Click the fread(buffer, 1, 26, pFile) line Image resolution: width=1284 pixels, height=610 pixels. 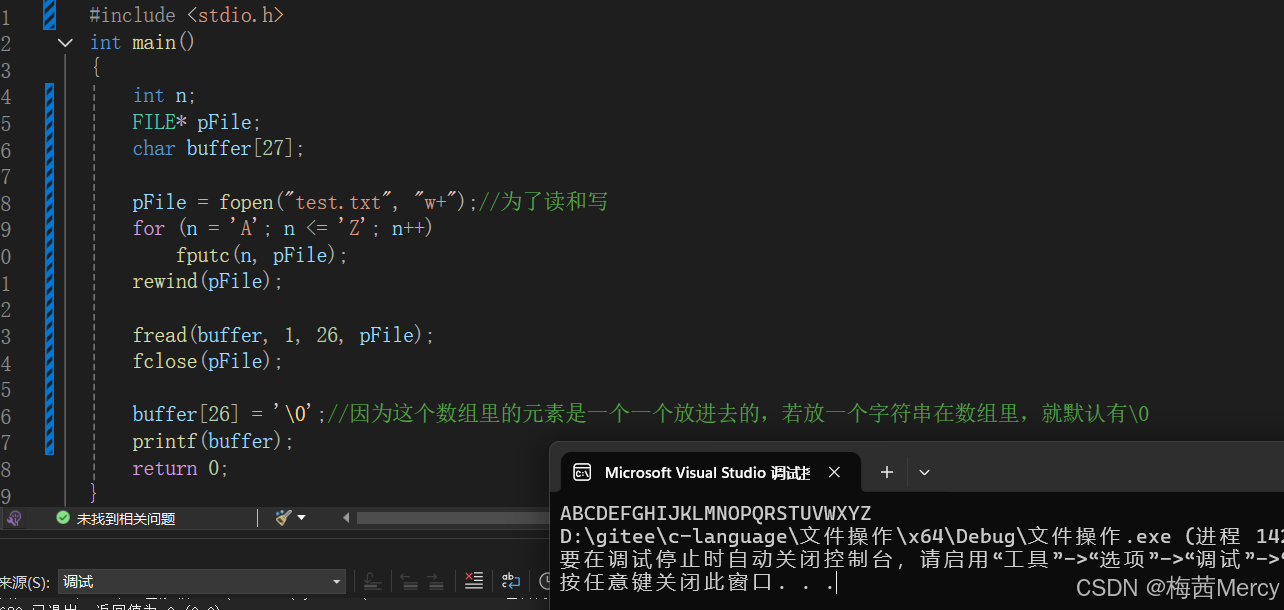pos(283,335)
